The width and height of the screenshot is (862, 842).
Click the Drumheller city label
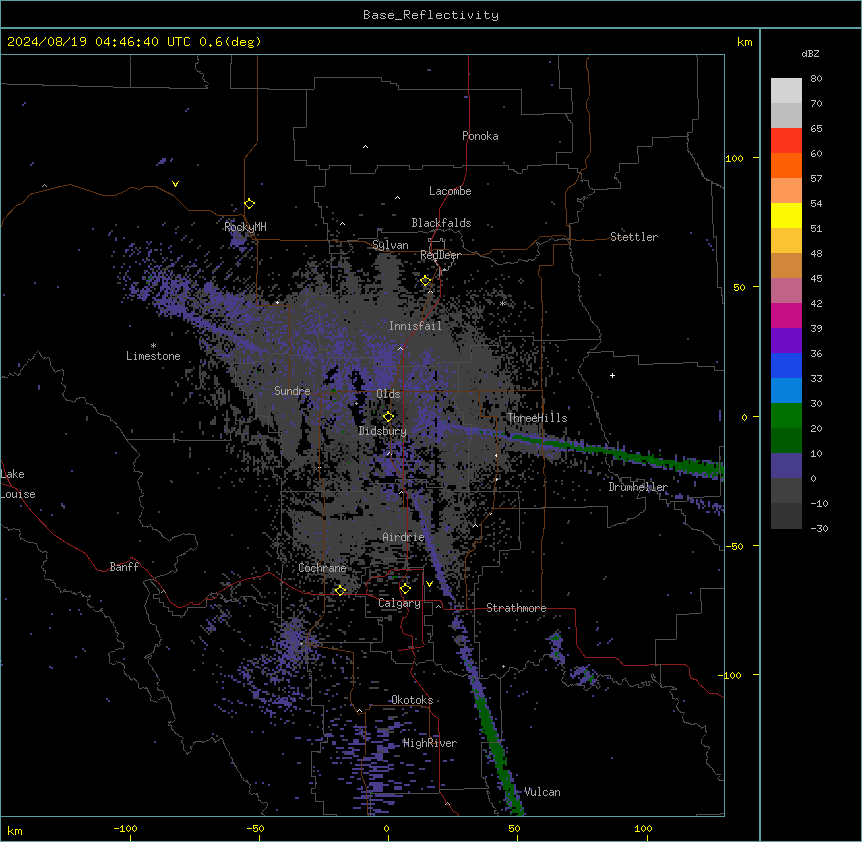tap(638, 487)
